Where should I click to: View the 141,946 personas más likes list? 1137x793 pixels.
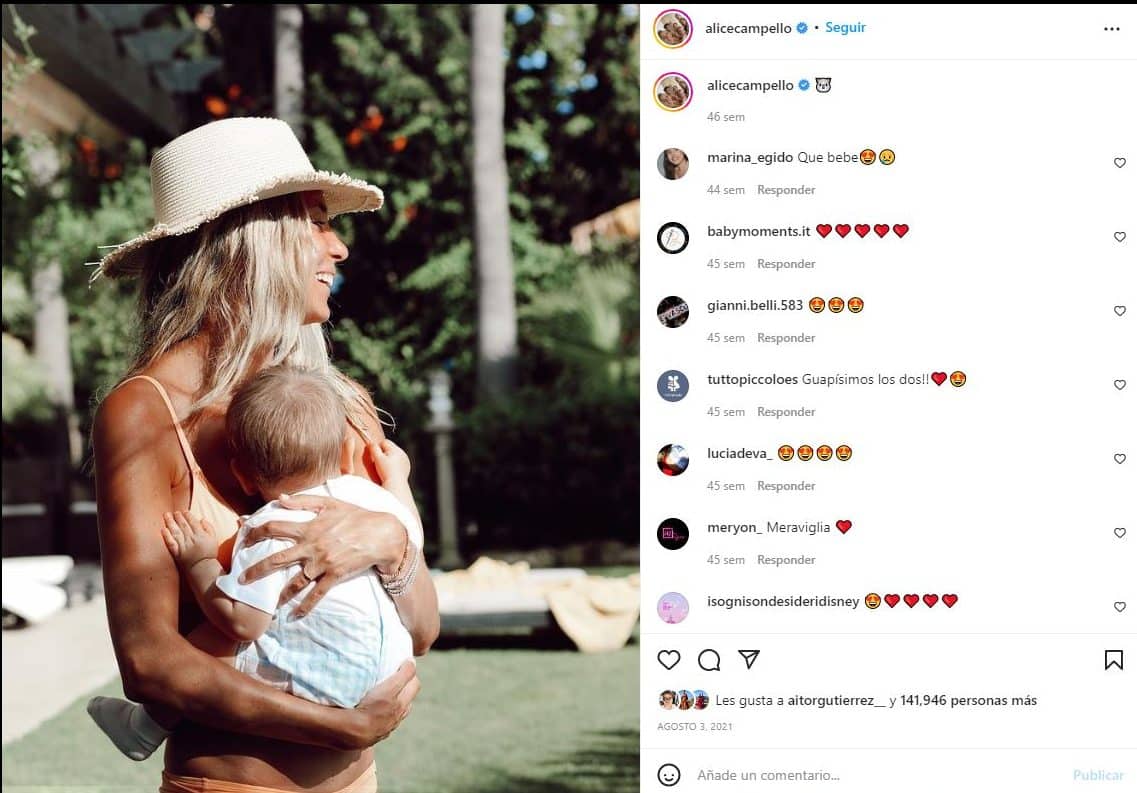point(968,700)
